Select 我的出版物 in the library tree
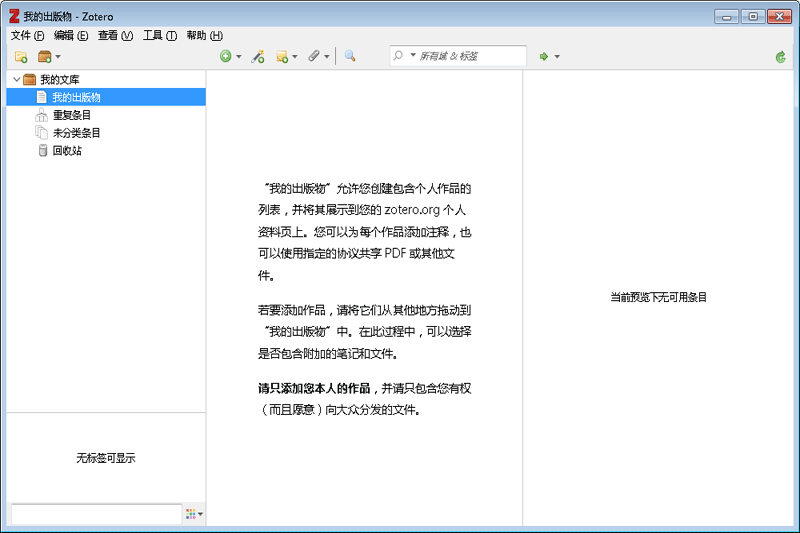This screenshot has height=533, width=800. coord(106,97)
